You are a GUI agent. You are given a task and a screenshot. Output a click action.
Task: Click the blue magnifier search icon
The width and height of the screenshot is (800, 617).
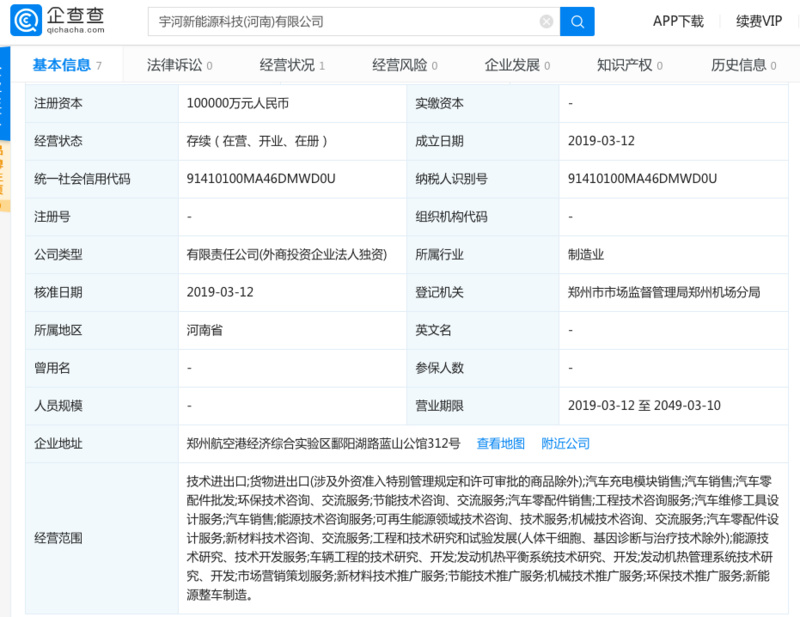[577, 21]
